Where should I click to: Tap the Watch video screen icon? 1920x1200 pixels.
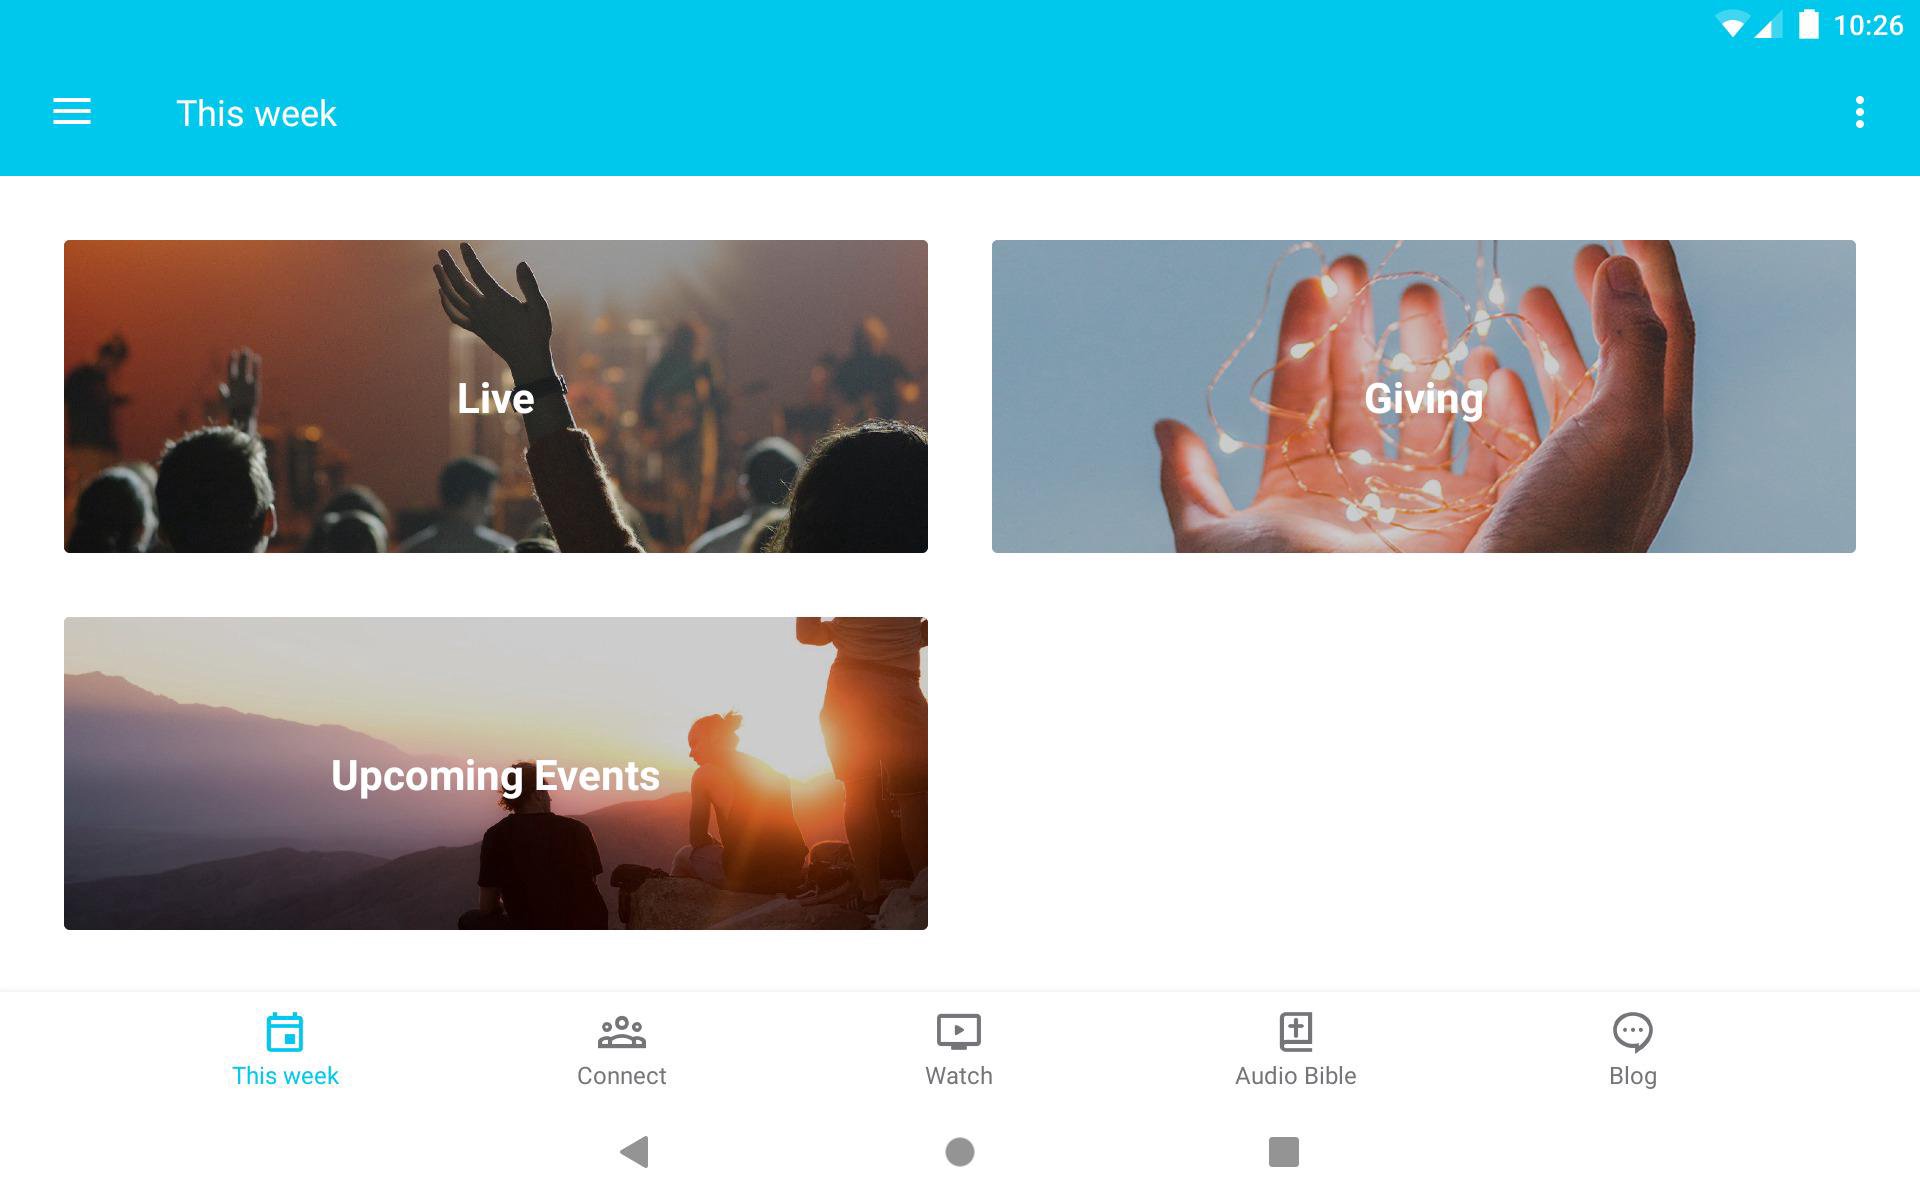(958, 1032)
